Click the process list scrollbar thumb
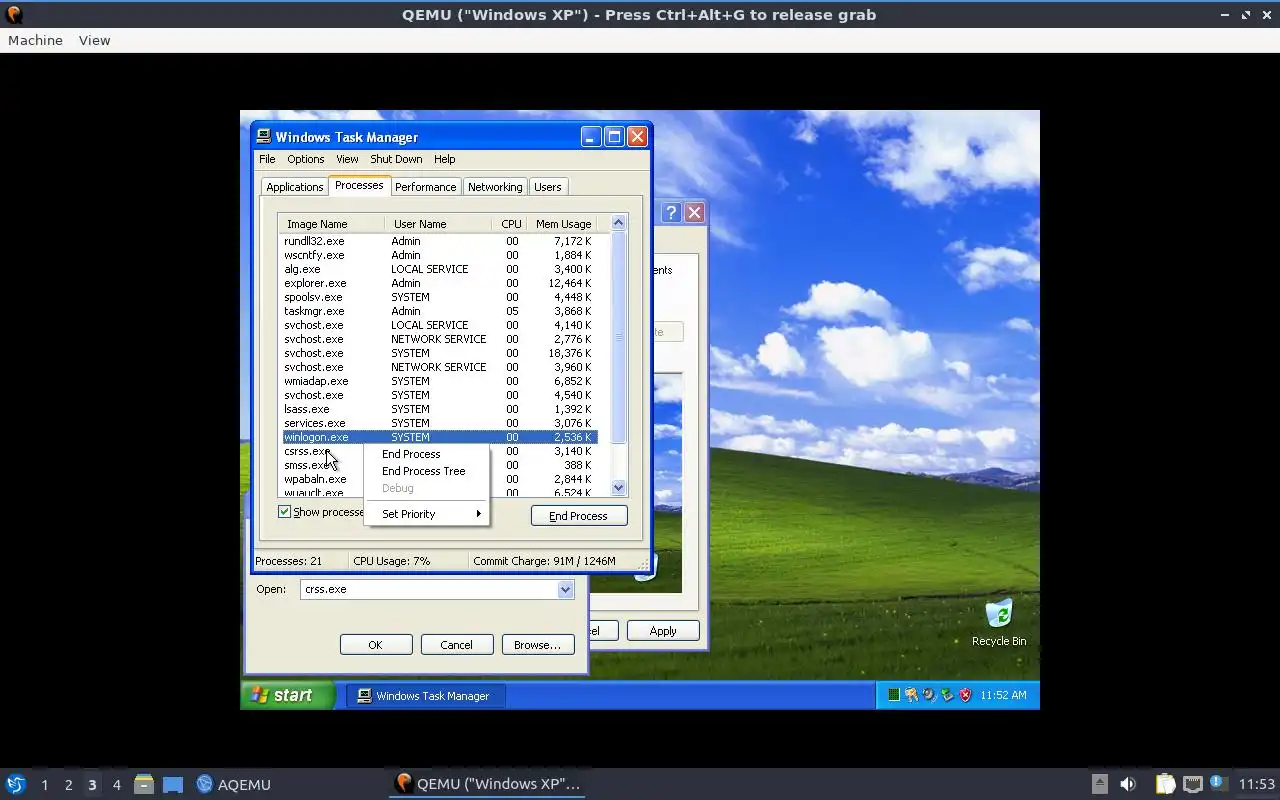The image size is (1280, 800). [x=618, y=337]
